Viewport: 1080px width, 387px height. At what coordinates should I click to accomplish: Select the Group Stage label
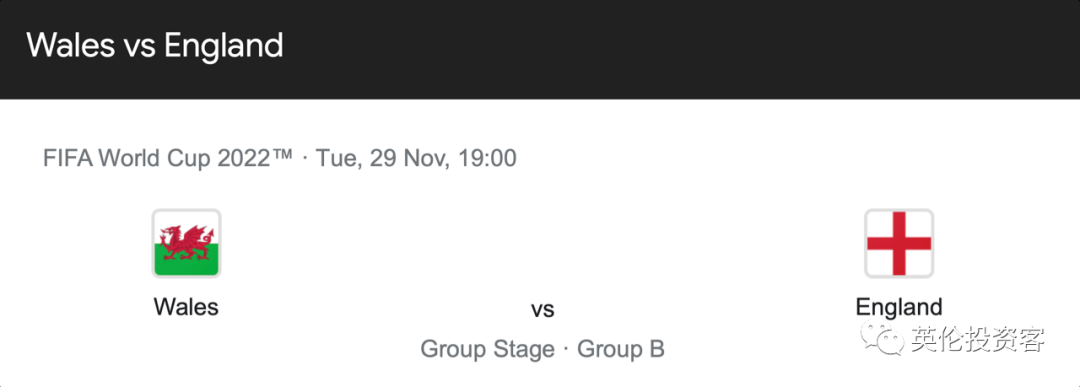[487, 349]
